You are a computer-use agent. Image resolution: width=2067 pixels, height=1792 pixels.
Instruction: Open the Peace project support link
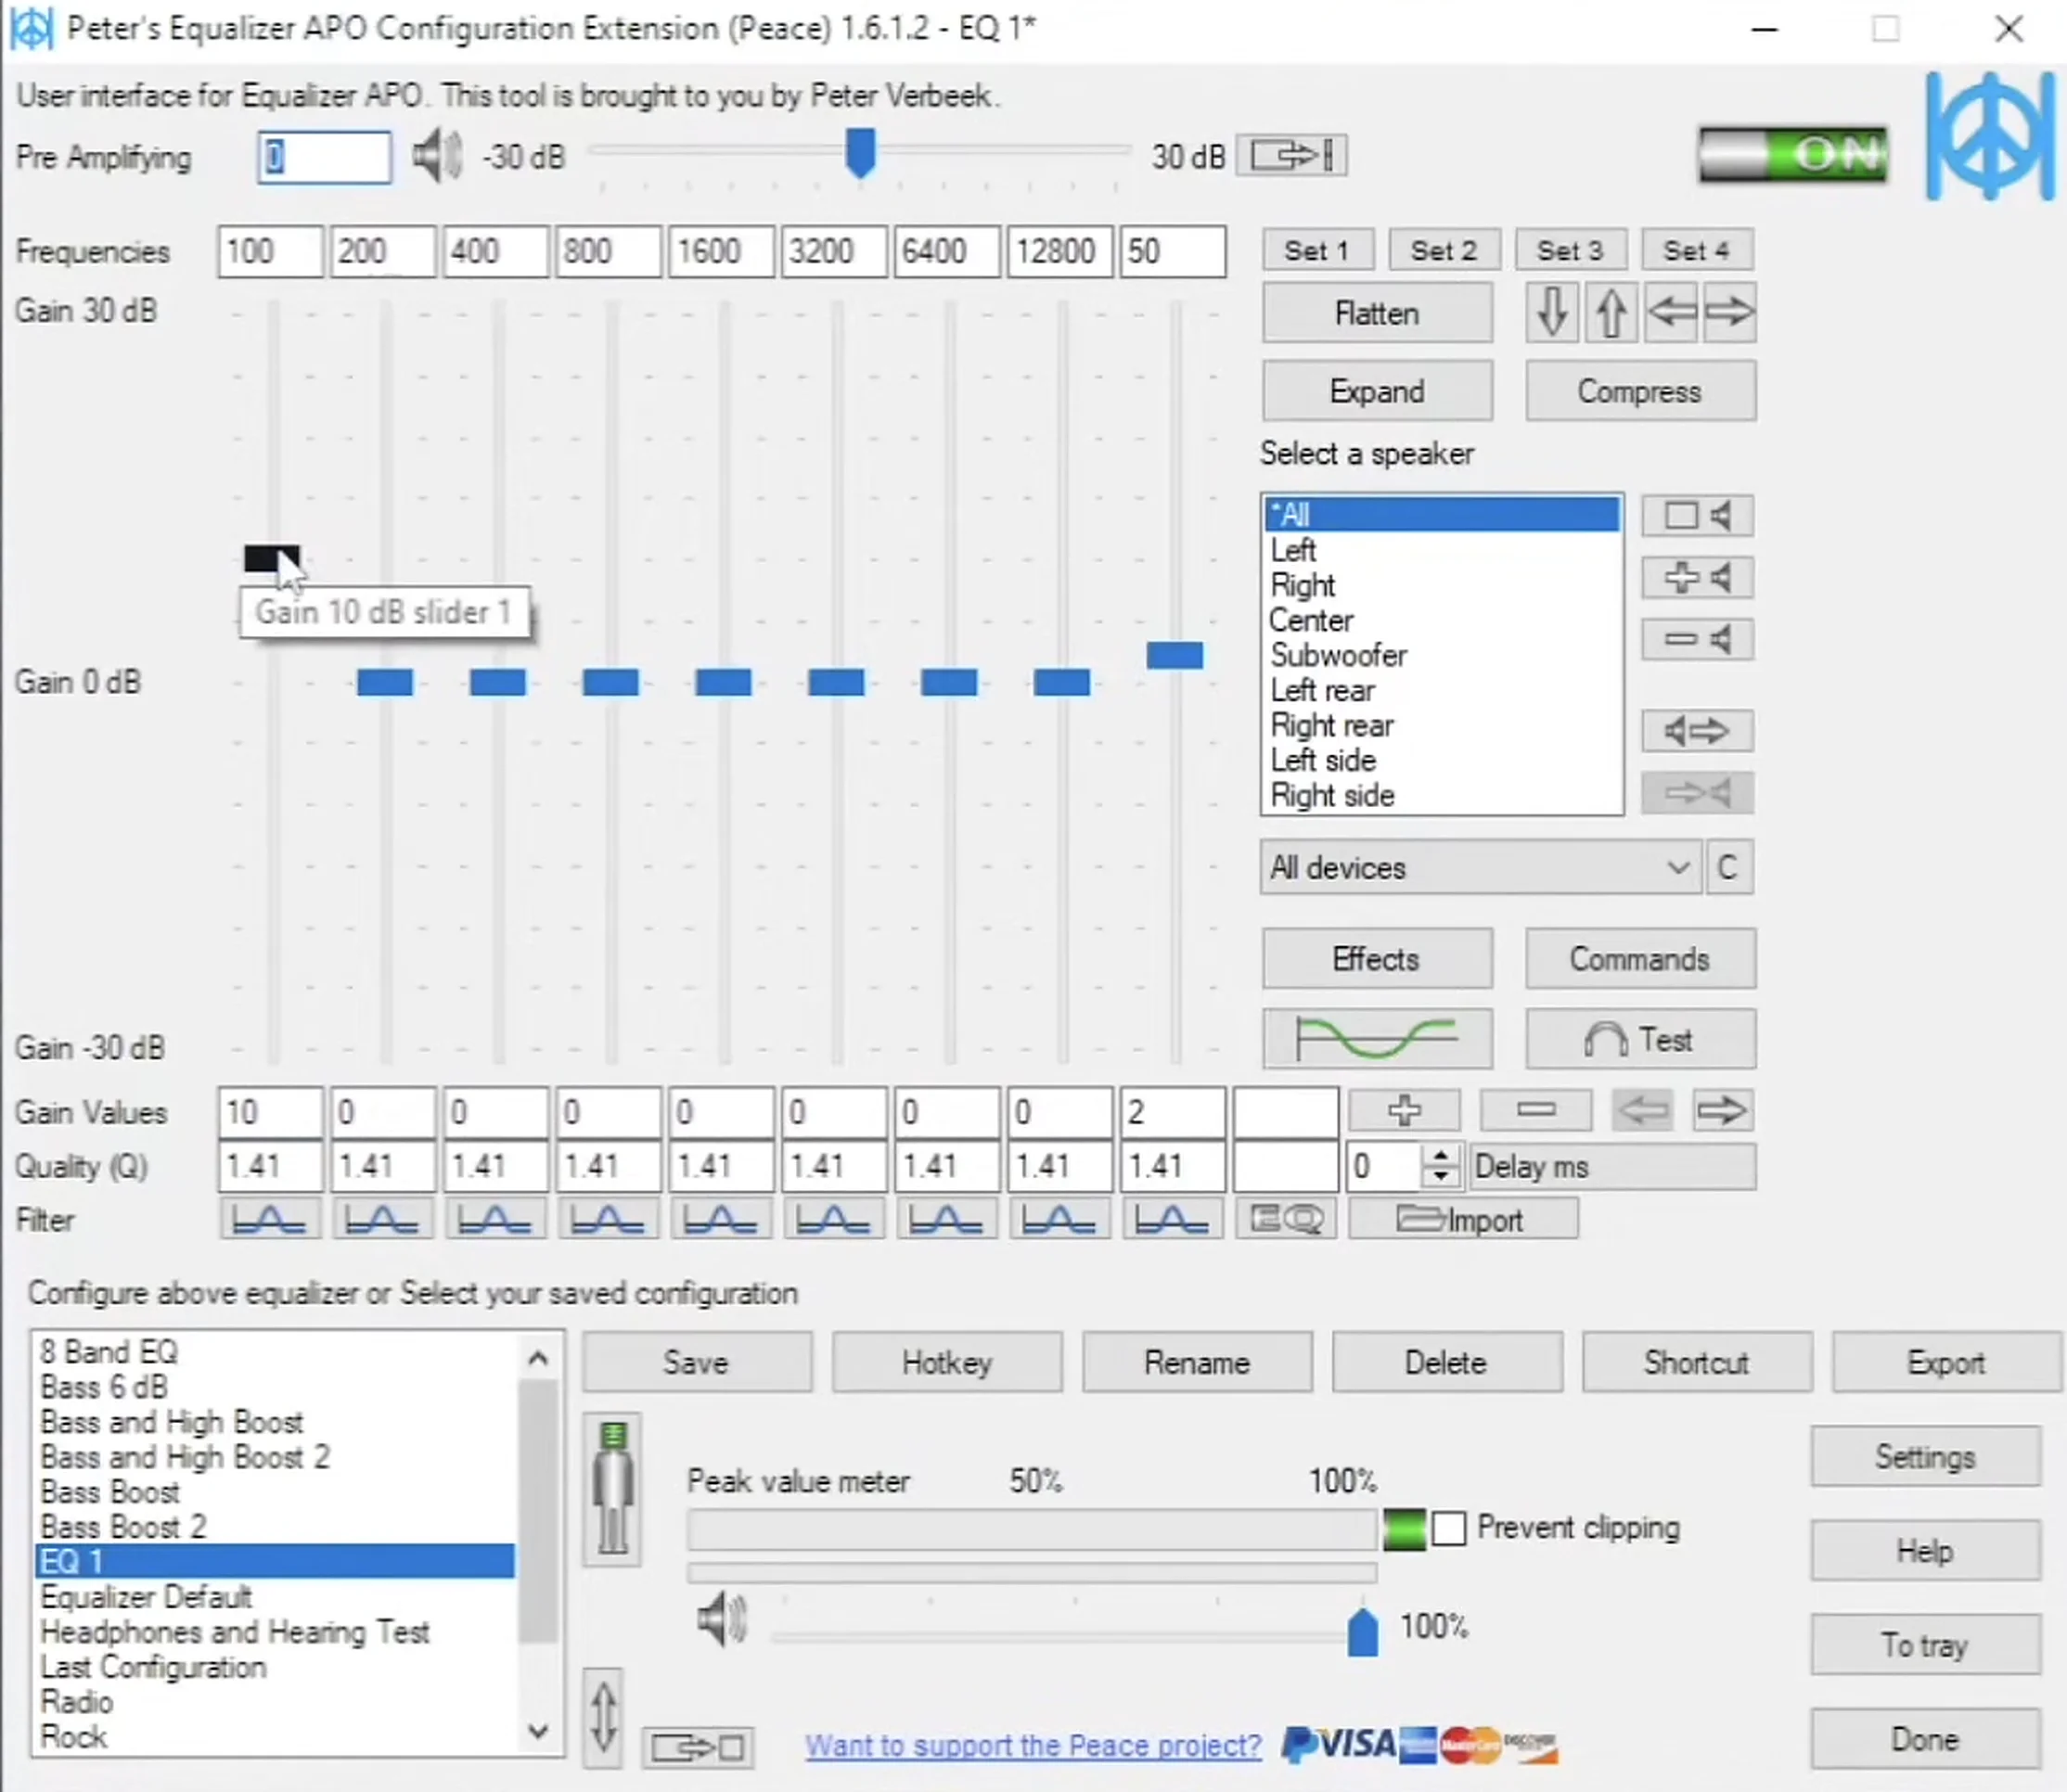[x=1033, y=1746]
